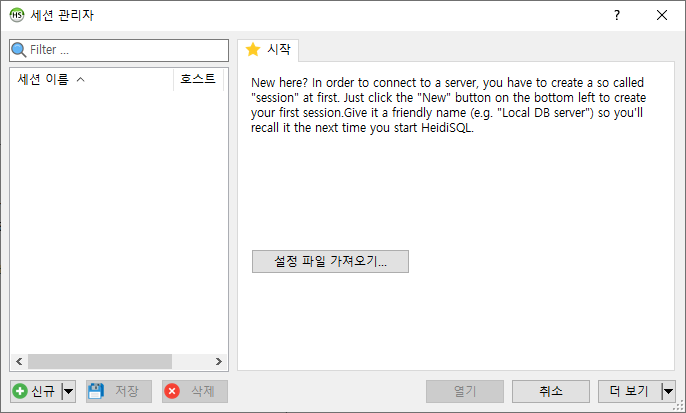The width and height of the screenshot is (686, 413).
Task: Focus the Filter text input field
Action: tap(125, 49)
